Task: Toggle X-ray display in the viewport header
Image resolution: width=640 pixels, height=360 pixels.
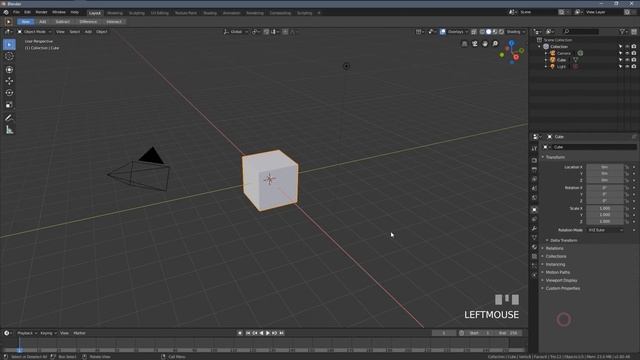Action: coord(474,31)
